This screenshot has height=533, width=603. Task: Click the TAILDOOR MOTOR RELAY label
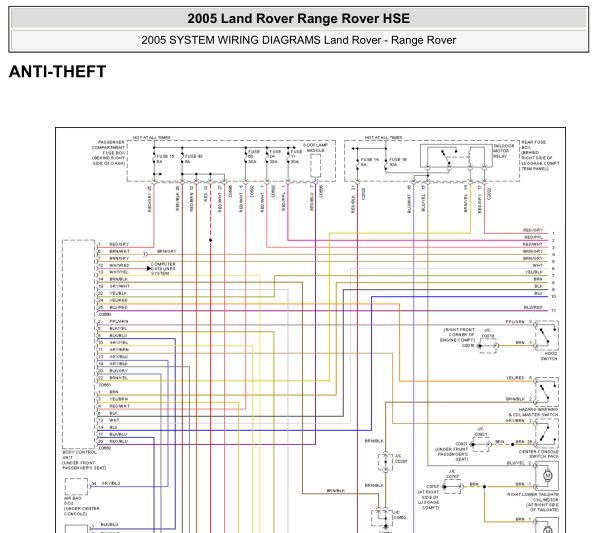pos(504,151)
